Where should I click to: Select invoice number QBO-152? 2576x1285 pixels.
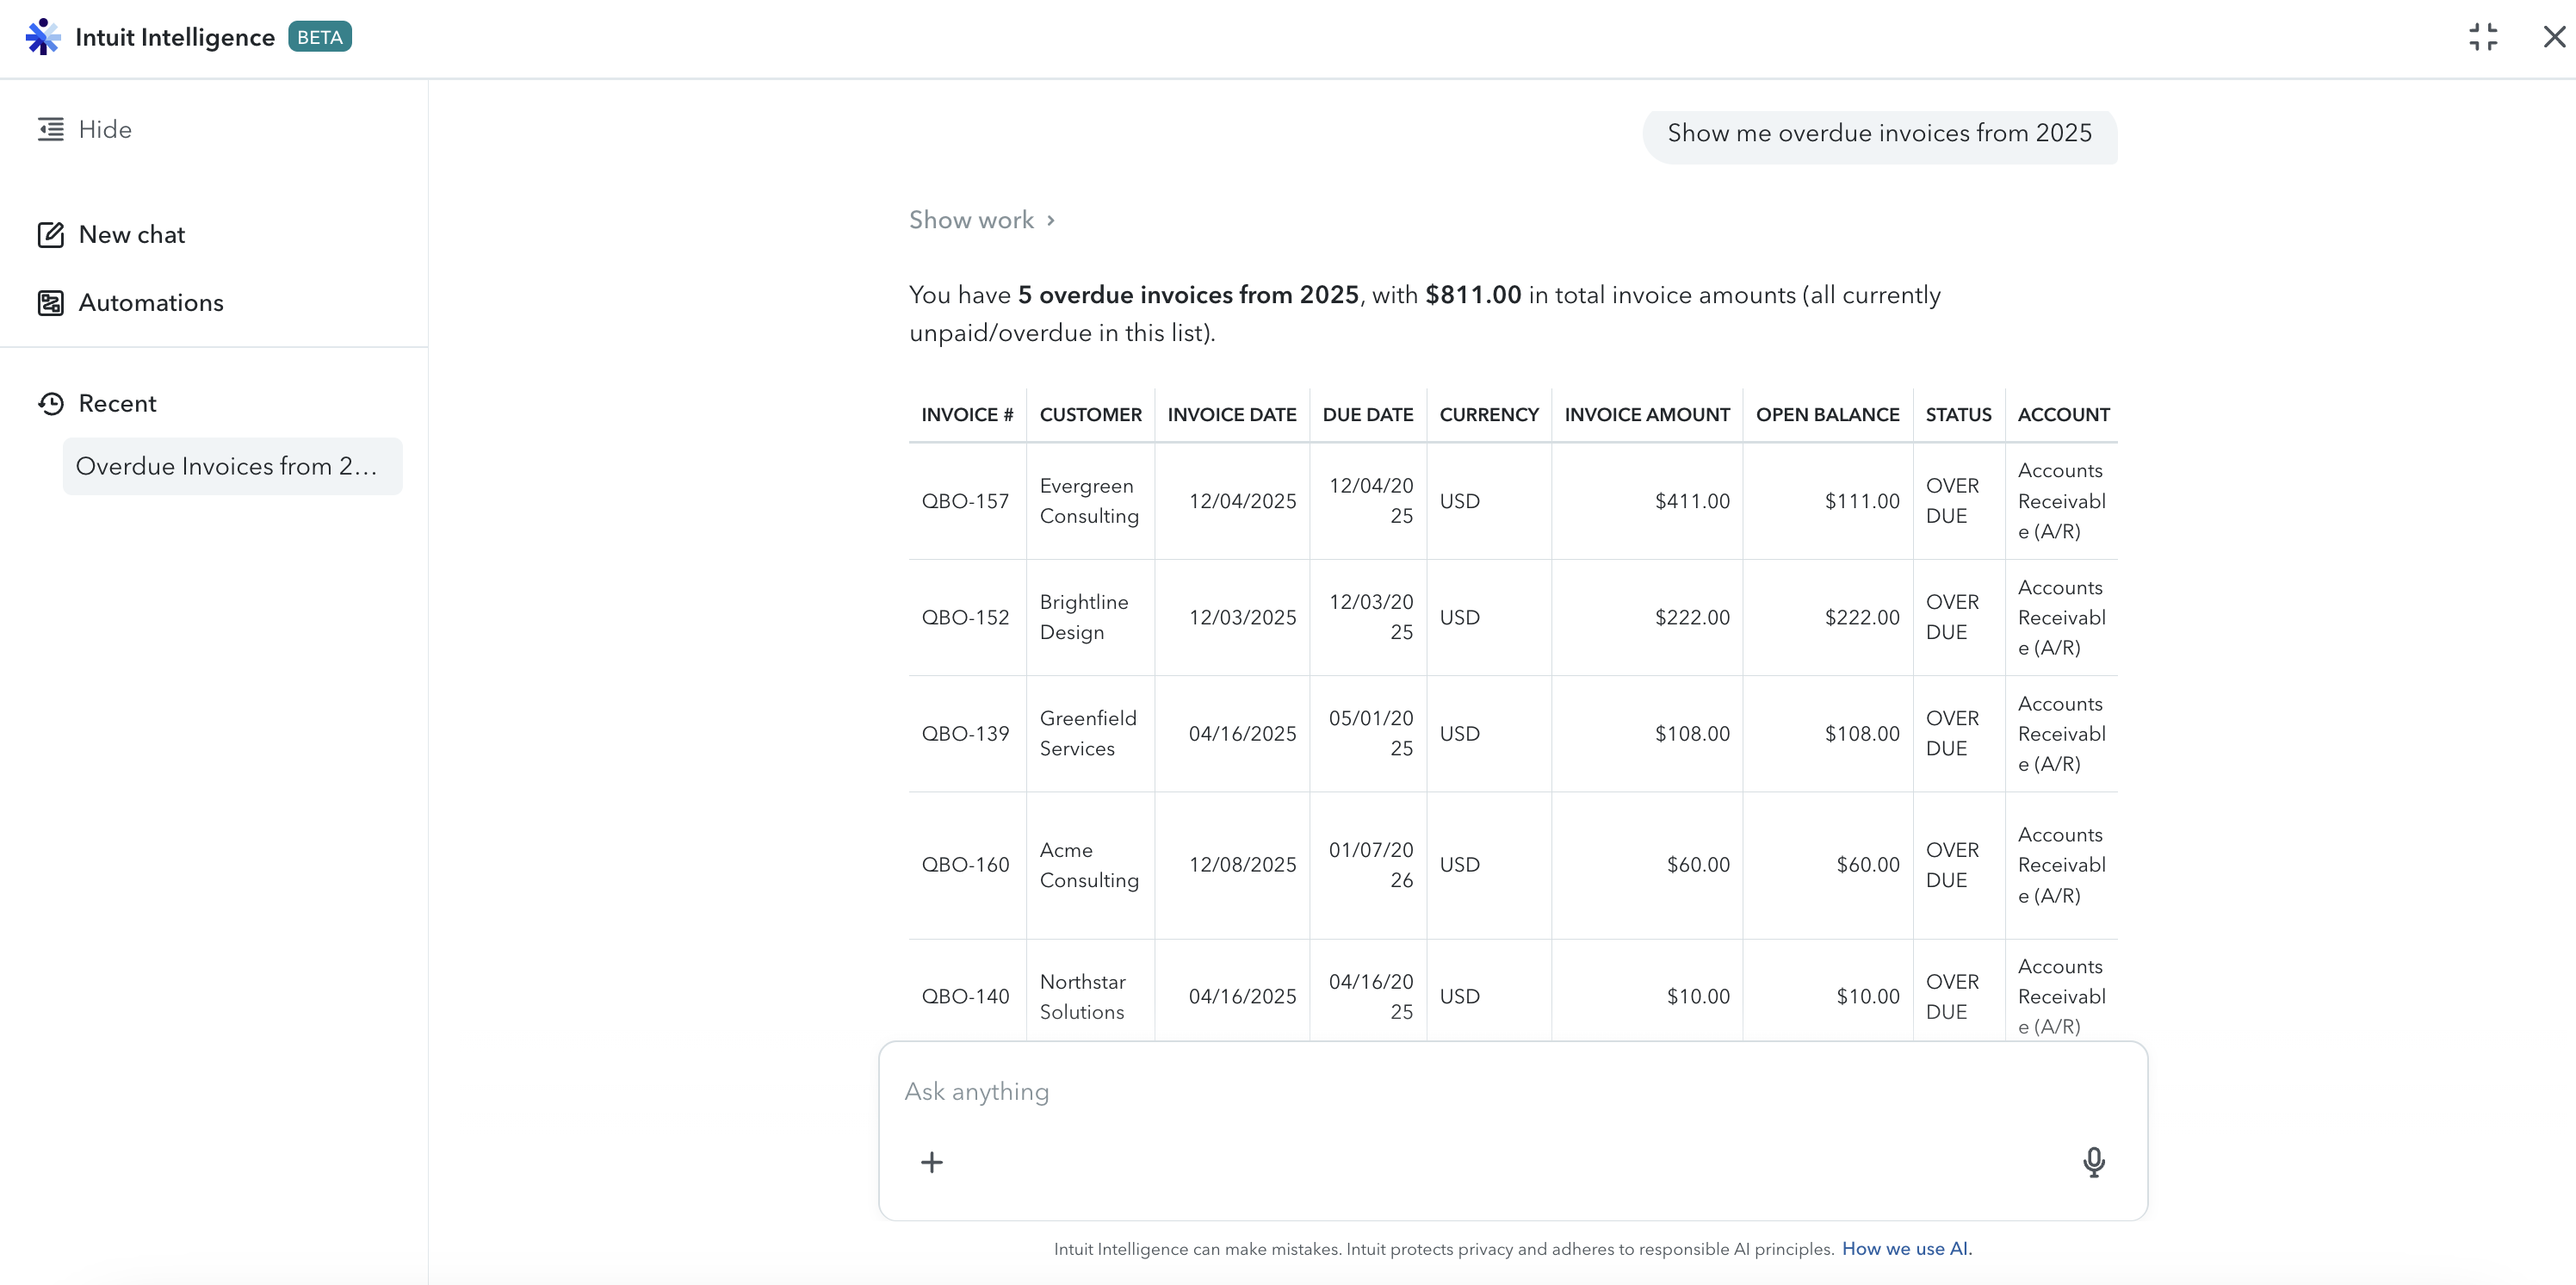tap(965, 618)
